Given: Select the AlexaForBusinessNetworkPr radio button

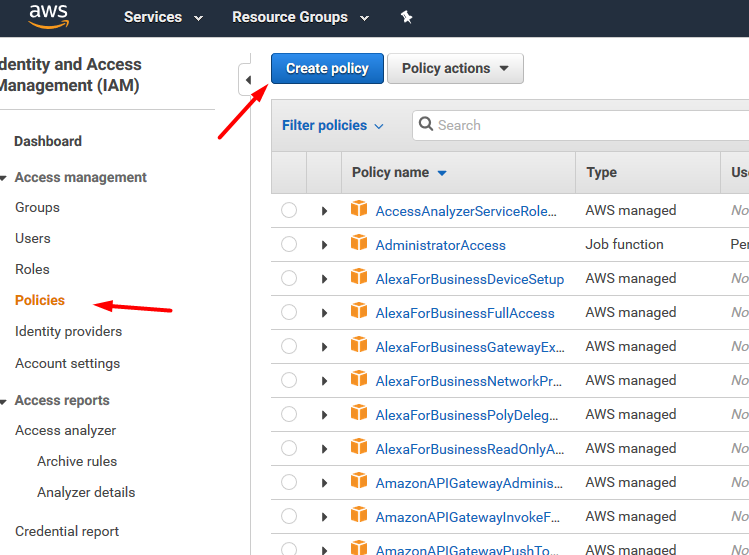Looking at the screenshot, I should [289, 380].
